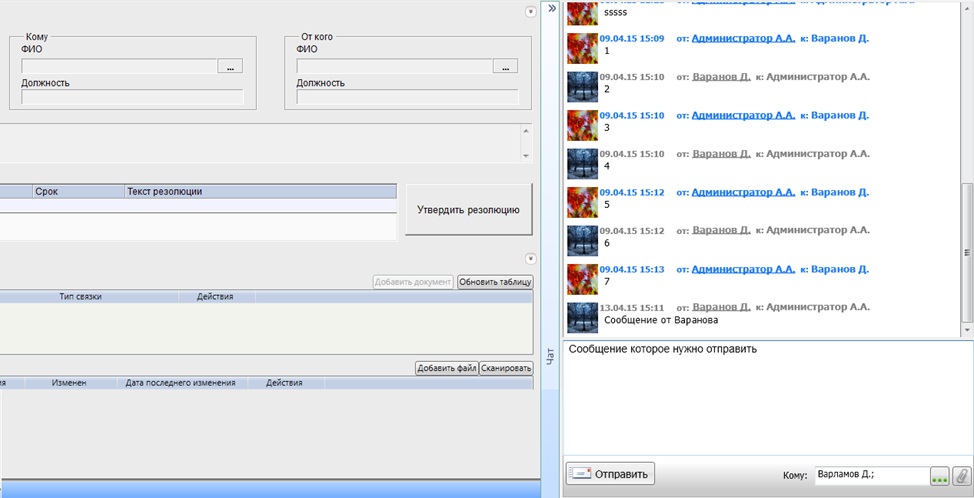Screen dimensions: 974x498
Task: Click the up arrow on the text area scrollbar
Action: pos(526,131)
